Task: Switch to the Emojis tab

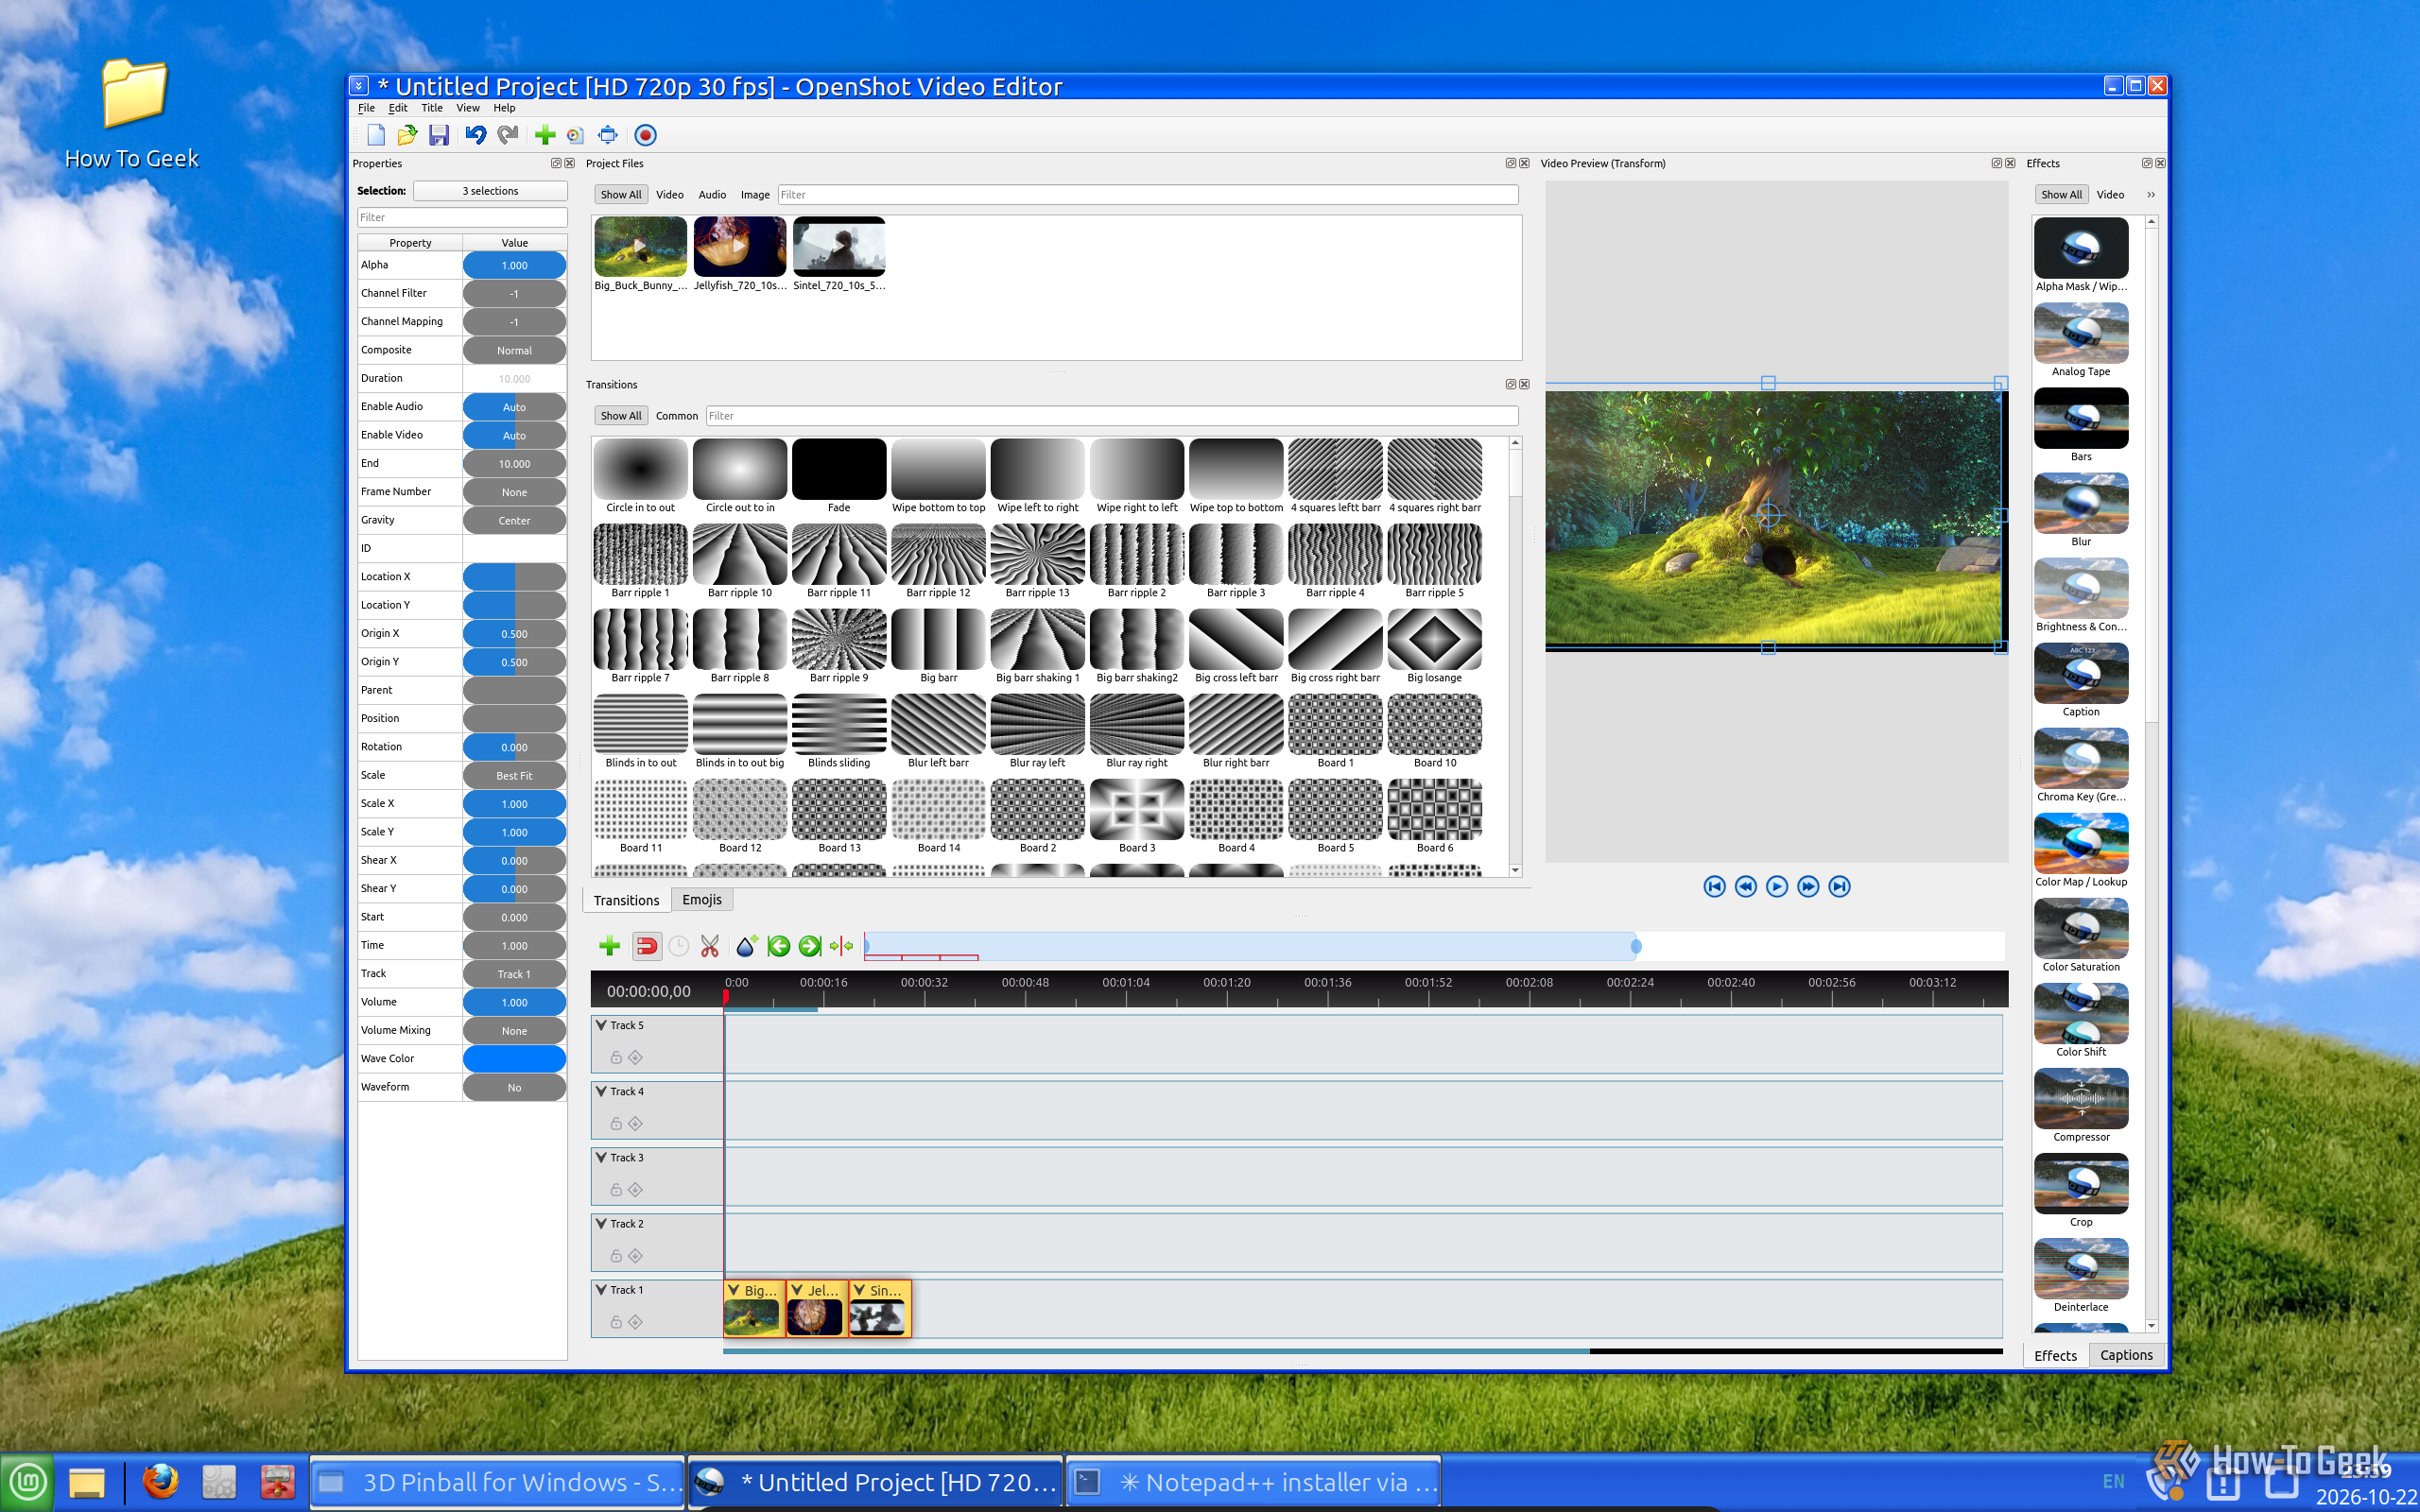Action: 702,900
